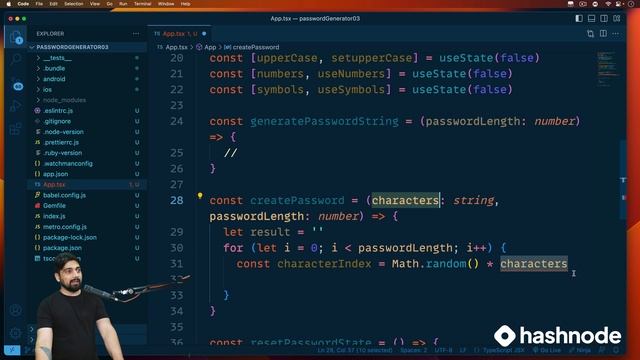Open the Manage gear icon

coord(16,333)
